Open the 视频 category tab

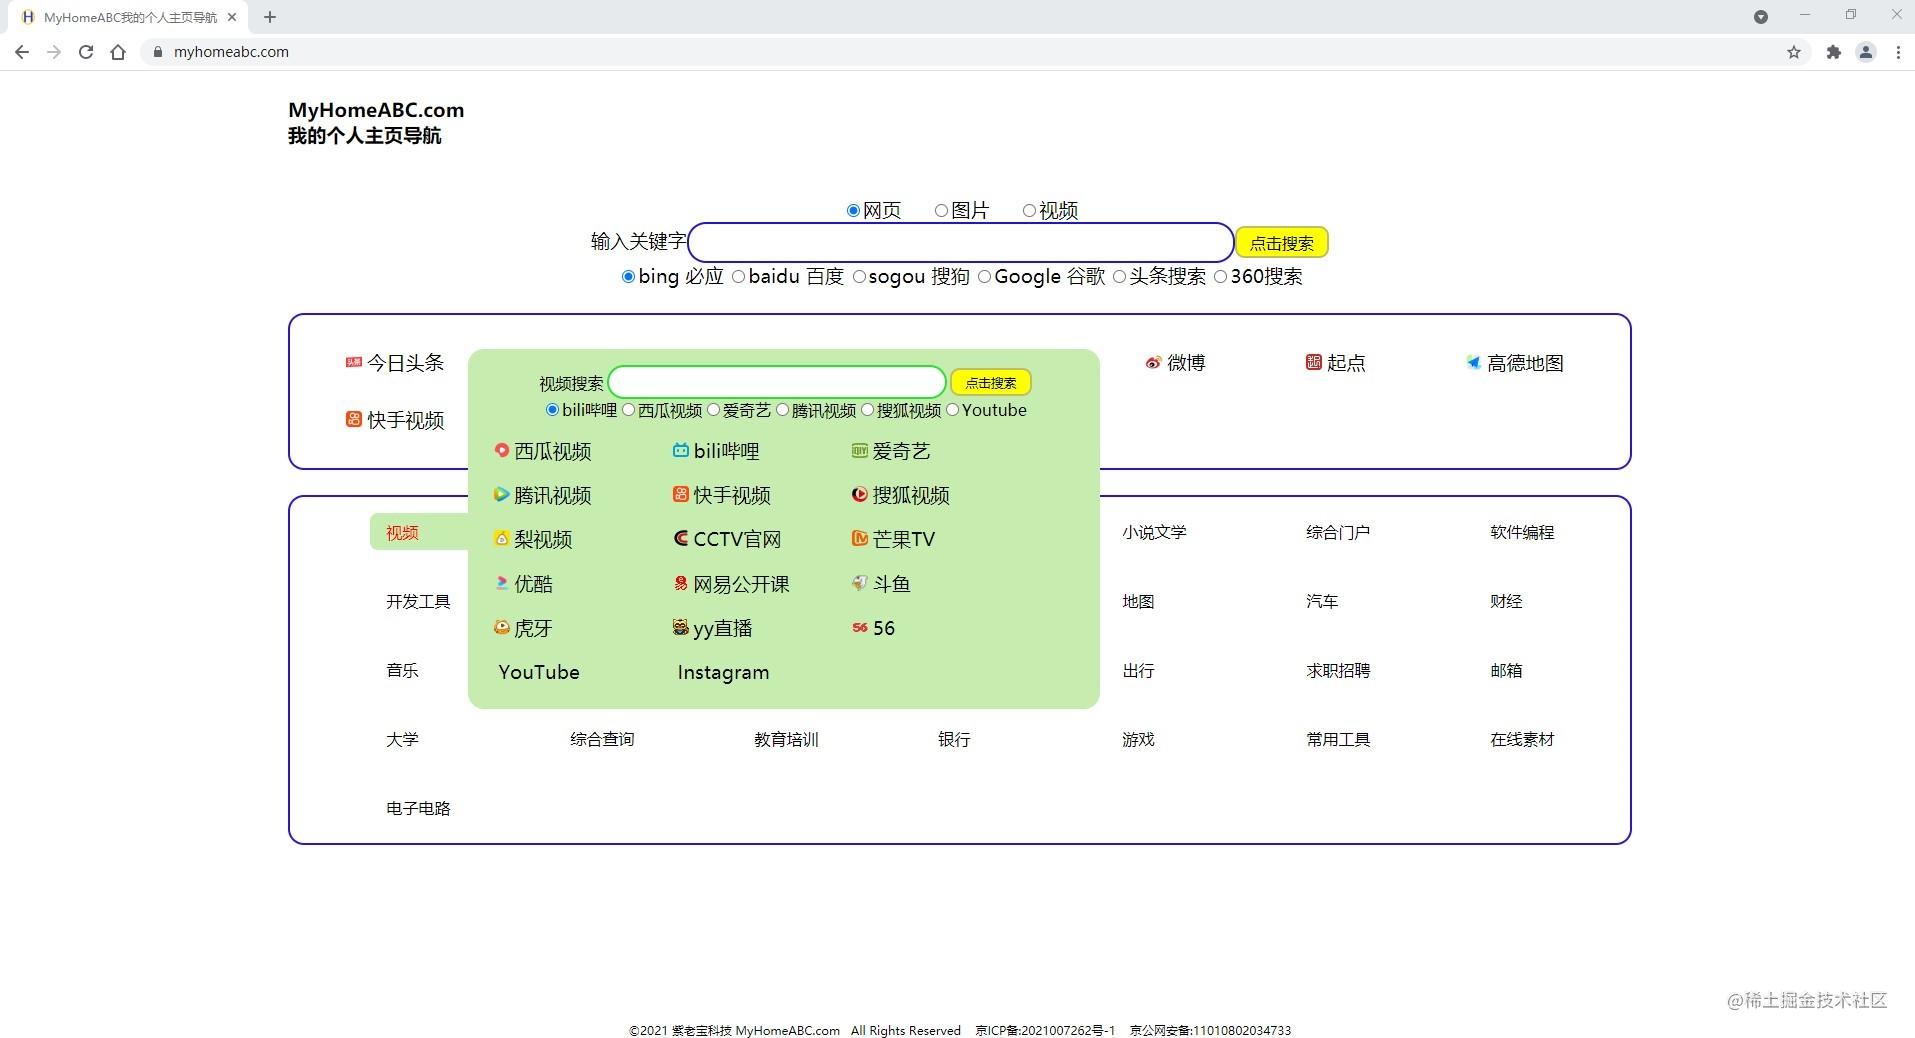[x=402, y=532]
